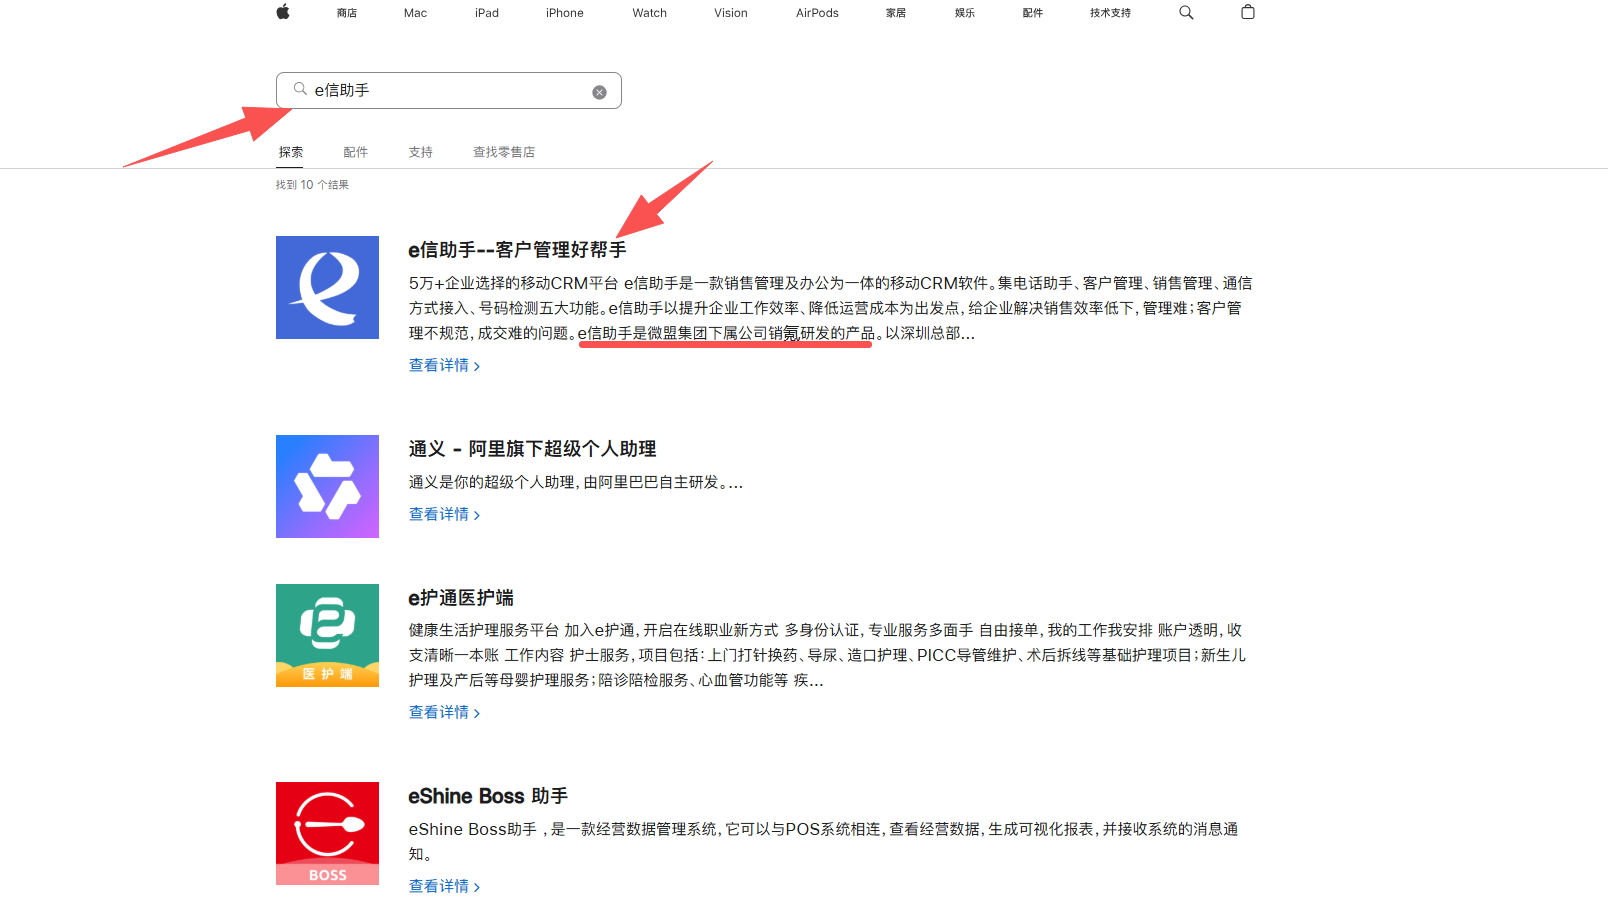Open 技术支持 from the navigation bar
The height and width of the screenshot is (910, 1608).
[1109, 12]
